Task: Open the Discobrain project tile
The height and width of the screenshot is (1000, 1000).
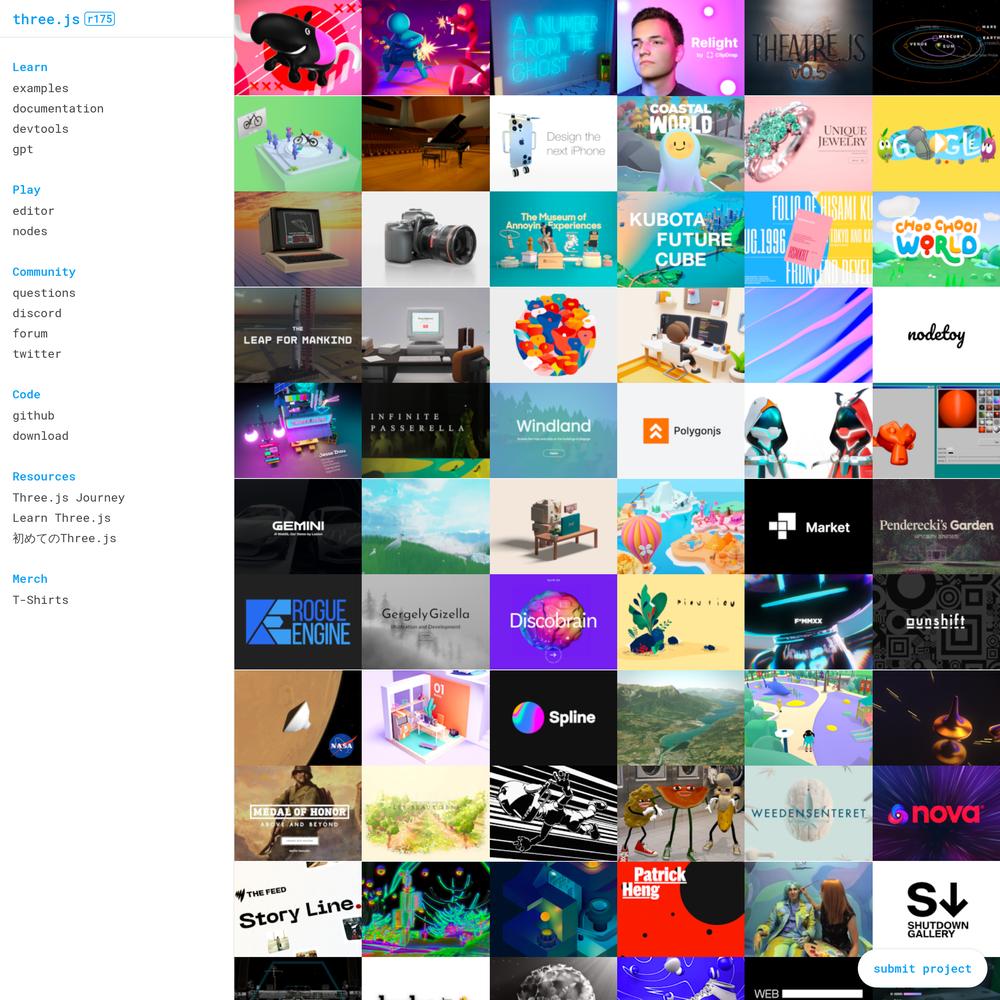Action: click(x=553, y=622)
